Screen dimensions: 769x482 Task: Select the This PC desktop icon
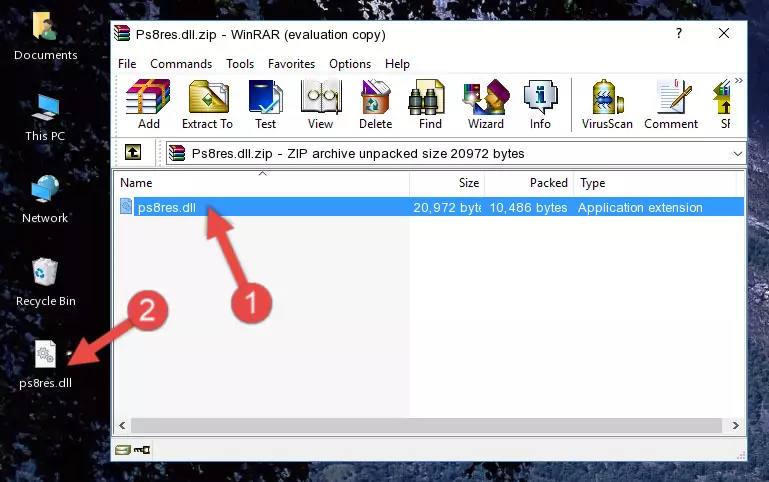[x=45, y=118]
